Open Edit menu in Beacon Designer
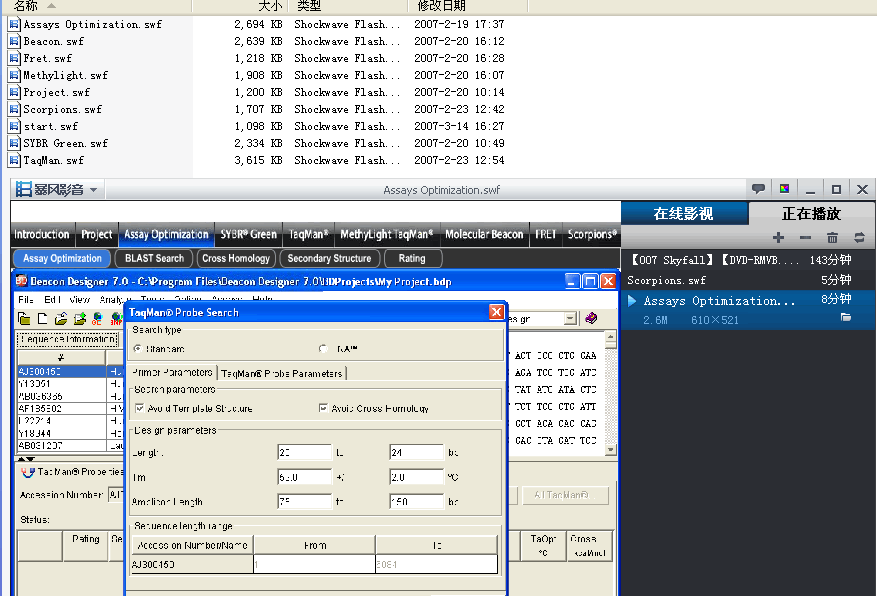 point(52,300)
